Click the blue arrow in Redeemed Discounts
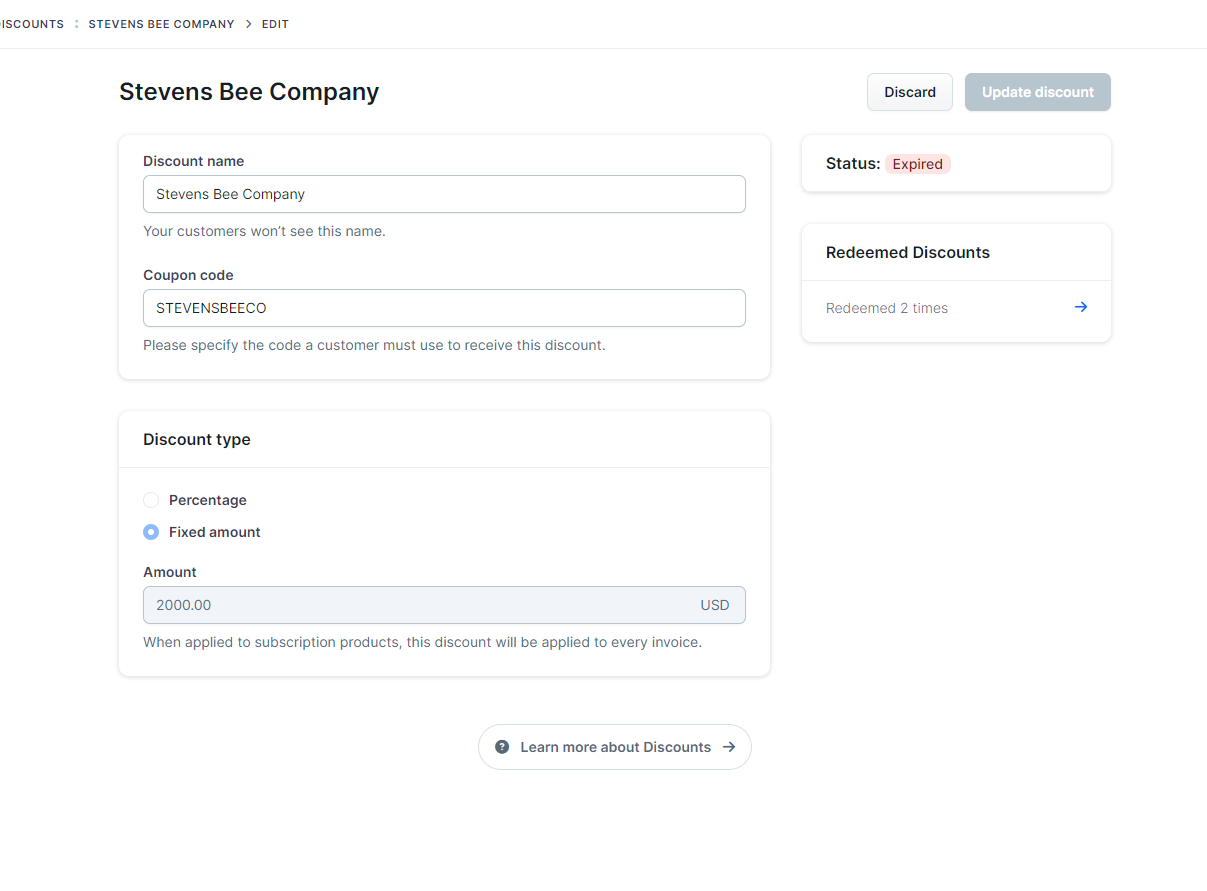Image resolution: width=1207 pixels, height=891 pixels. pyautogui.click(x=1080, y=308)
